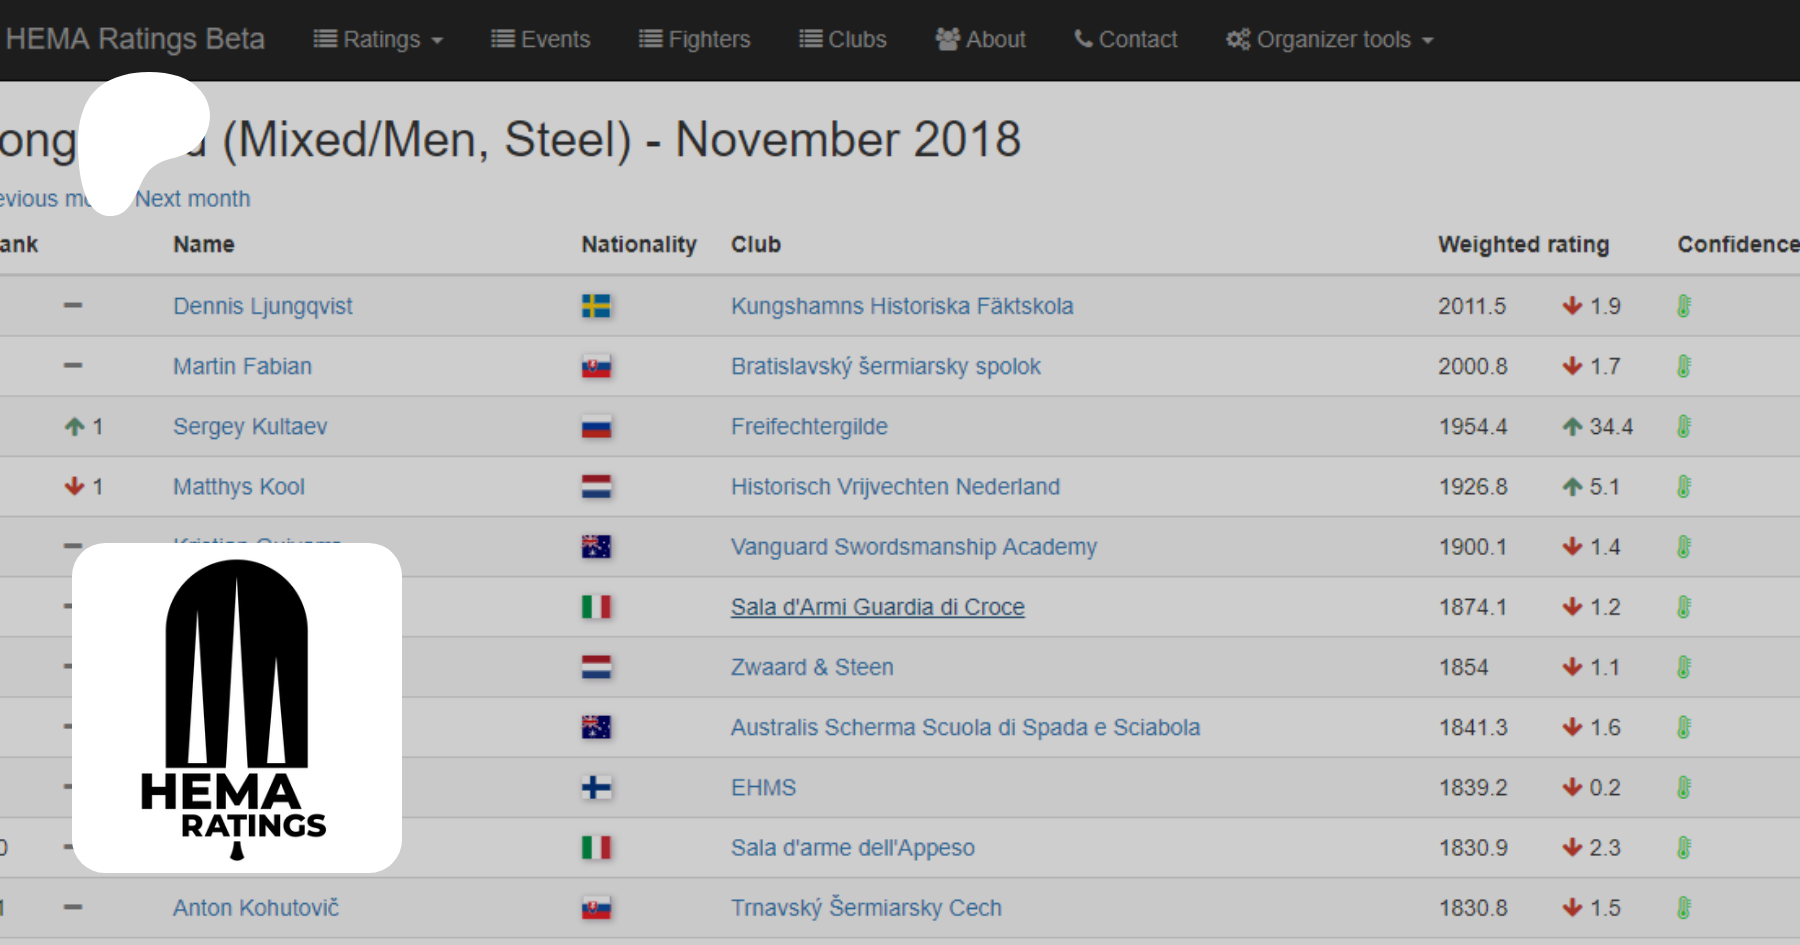Open the About page

click(981, 40)
